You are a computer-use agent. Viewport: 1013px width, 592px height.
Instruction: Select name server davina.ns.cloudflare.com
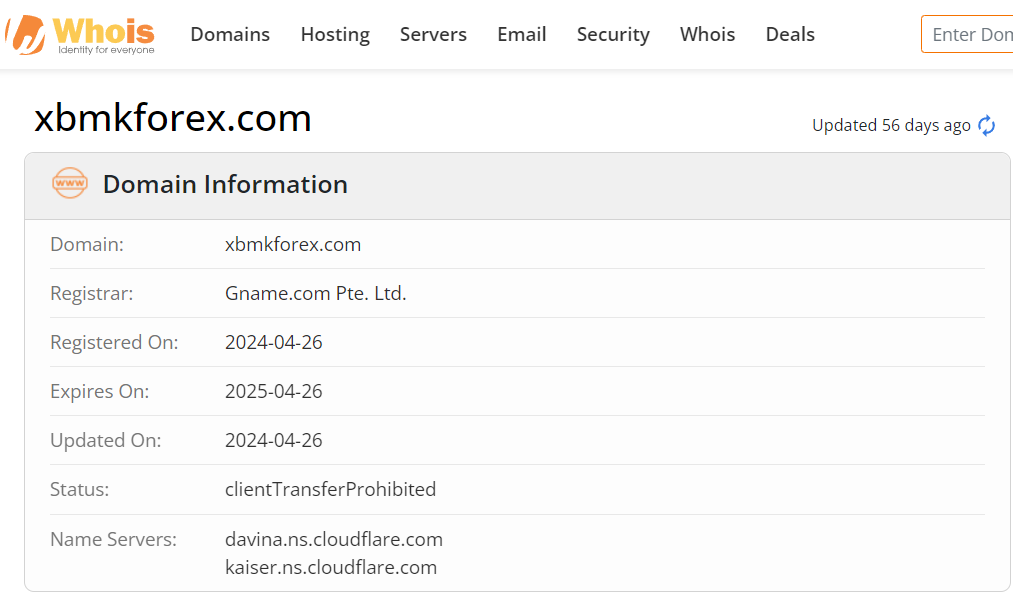(334, 539)
